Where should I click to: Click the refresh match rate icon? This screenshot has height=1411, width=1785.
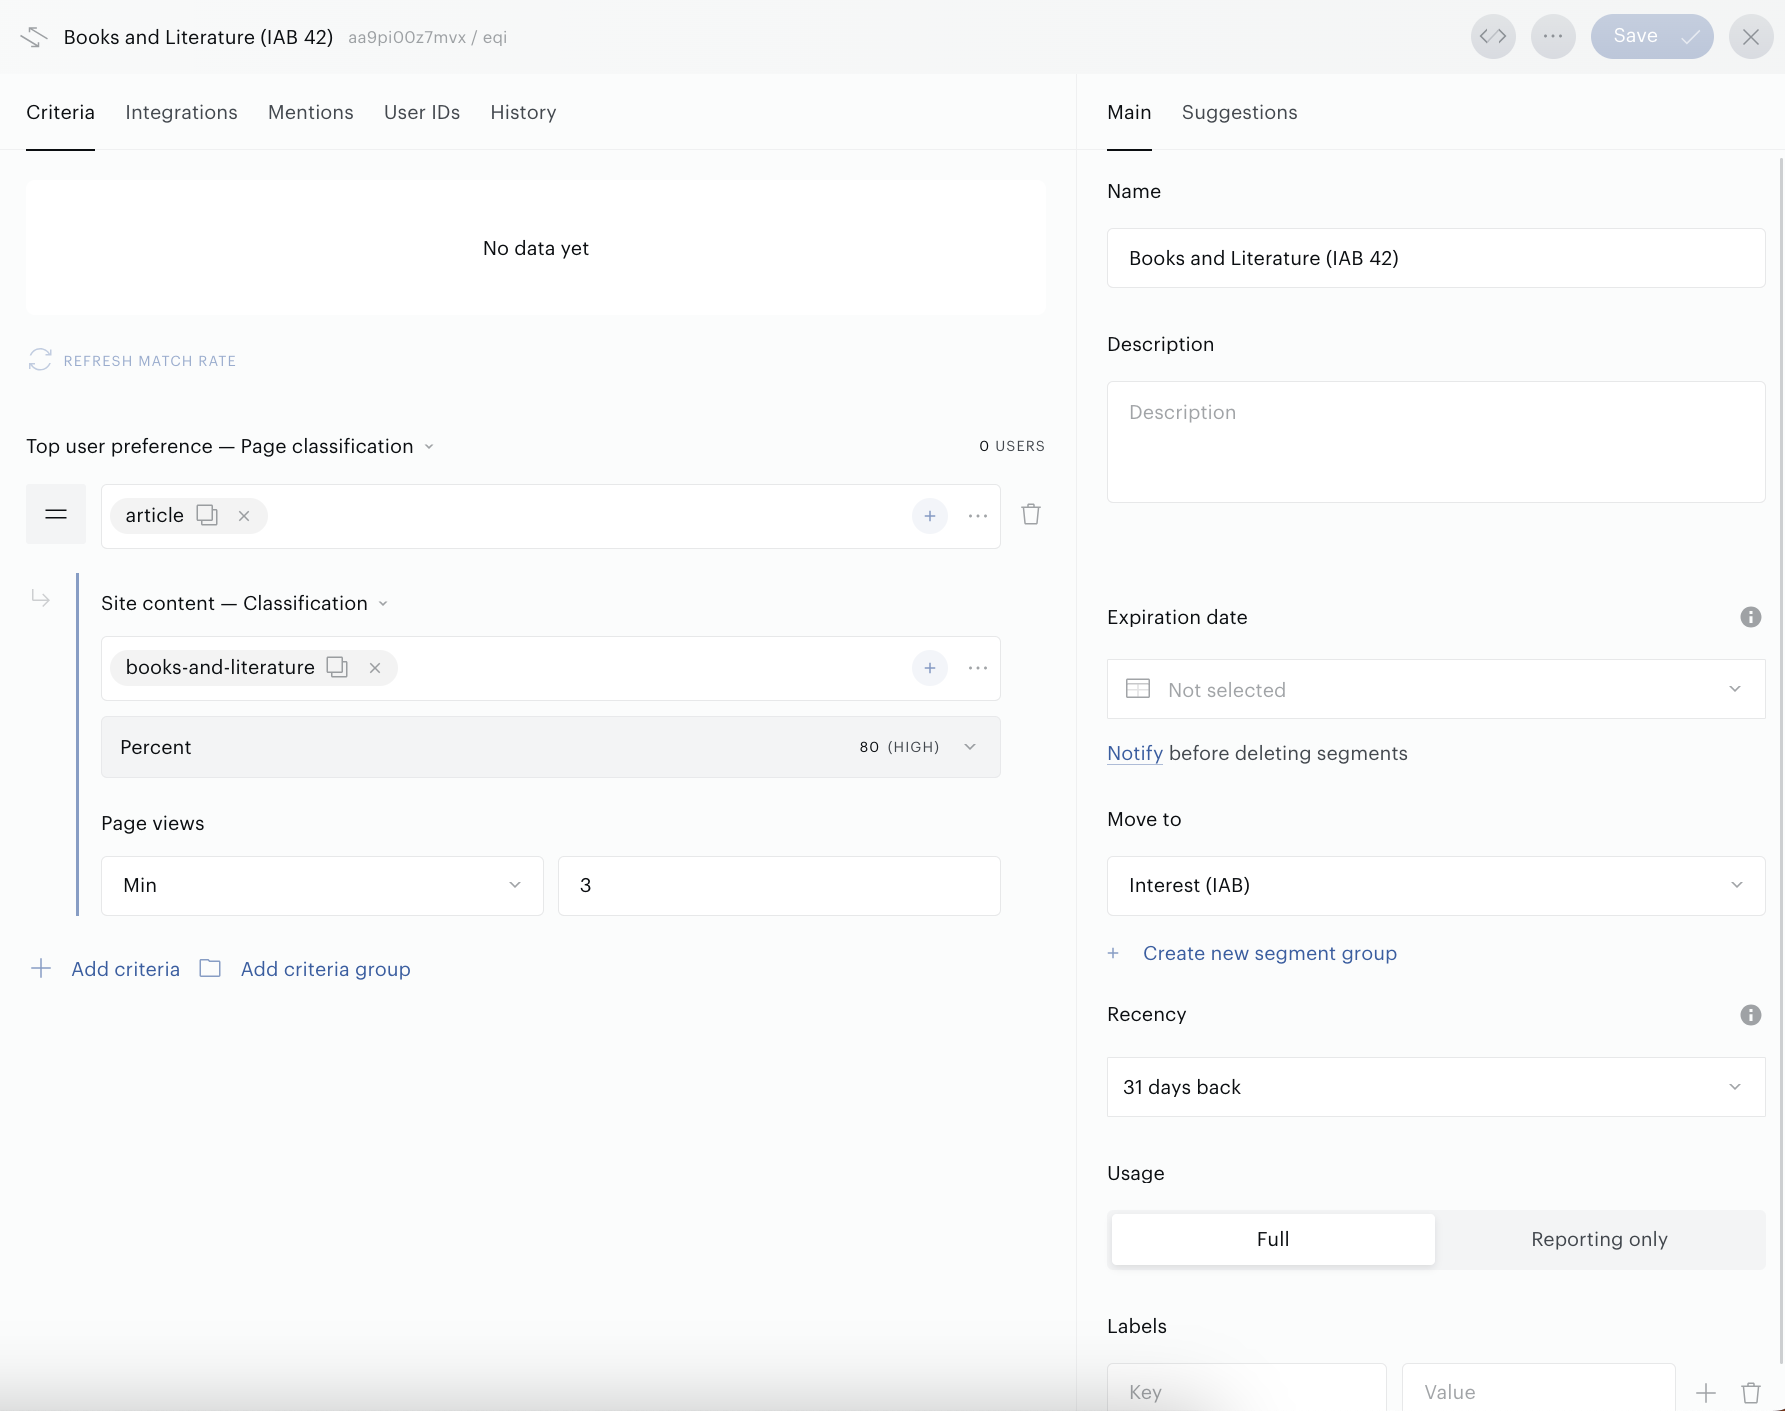click(40, 360)
